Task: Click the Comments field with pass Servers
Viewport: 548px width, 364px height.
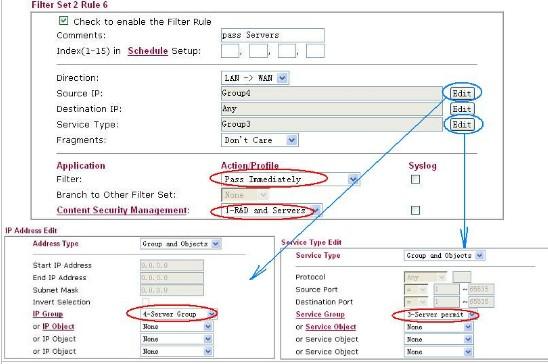Action: tap(273, 35)
